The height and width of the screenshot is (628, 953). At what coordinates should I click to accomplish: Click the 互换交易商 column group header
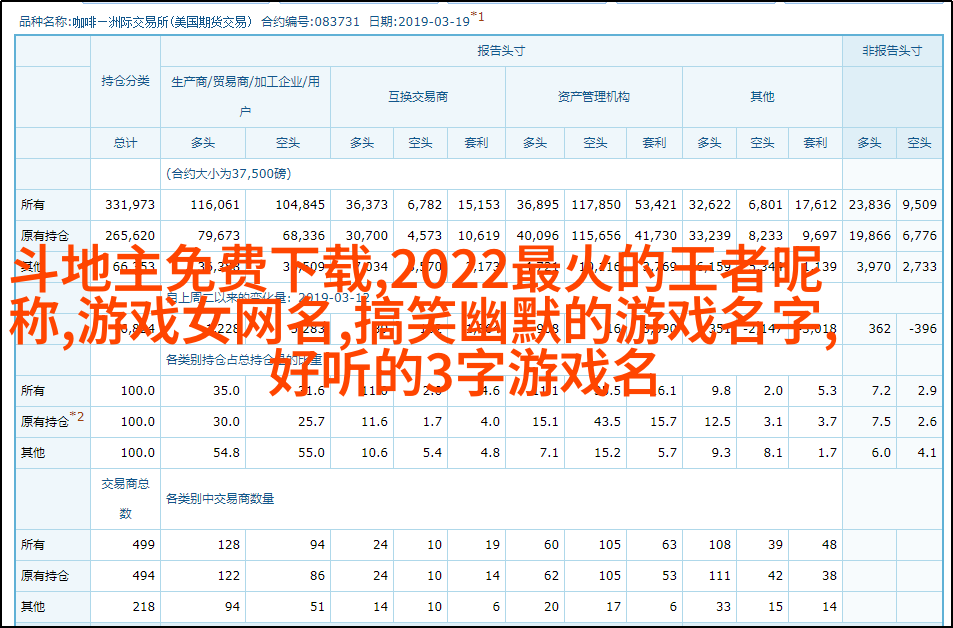click(418, 97)
